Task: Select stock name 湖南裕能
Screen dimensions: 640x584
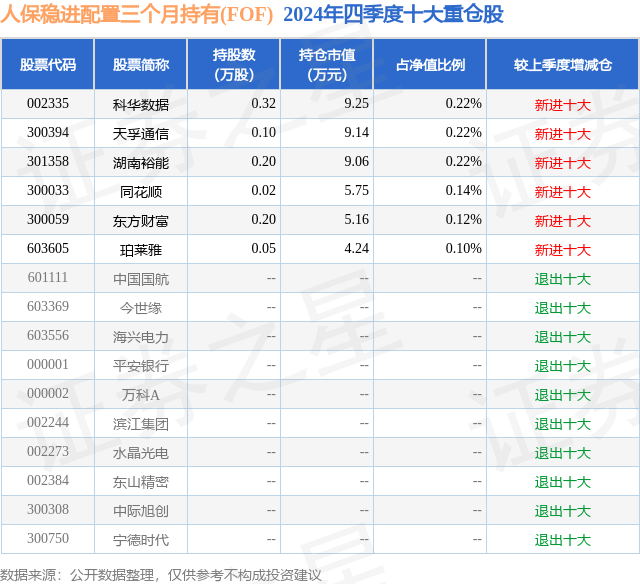Action: 141,163
